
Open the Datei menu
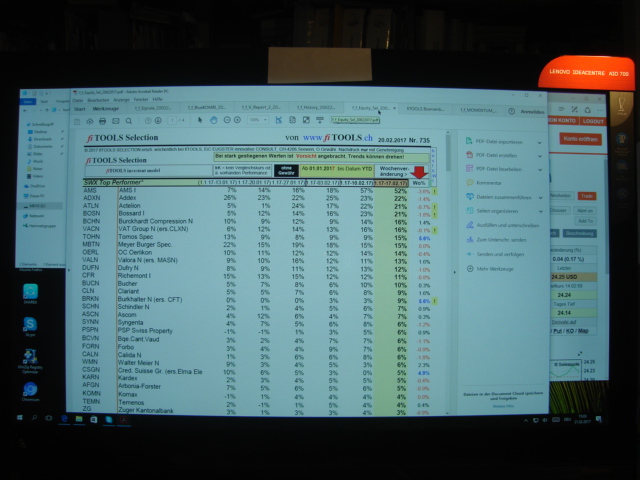(77, 99)
